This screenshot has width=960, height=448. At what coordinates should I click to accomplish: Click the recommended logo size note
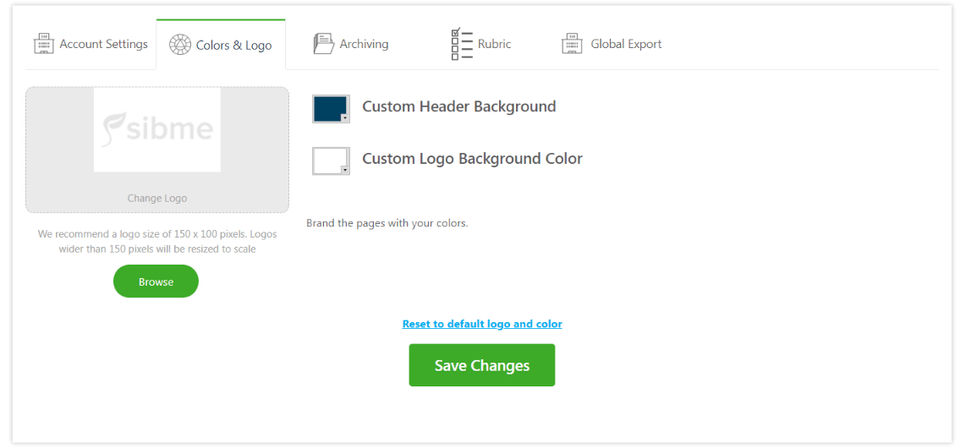pos(157,242)
